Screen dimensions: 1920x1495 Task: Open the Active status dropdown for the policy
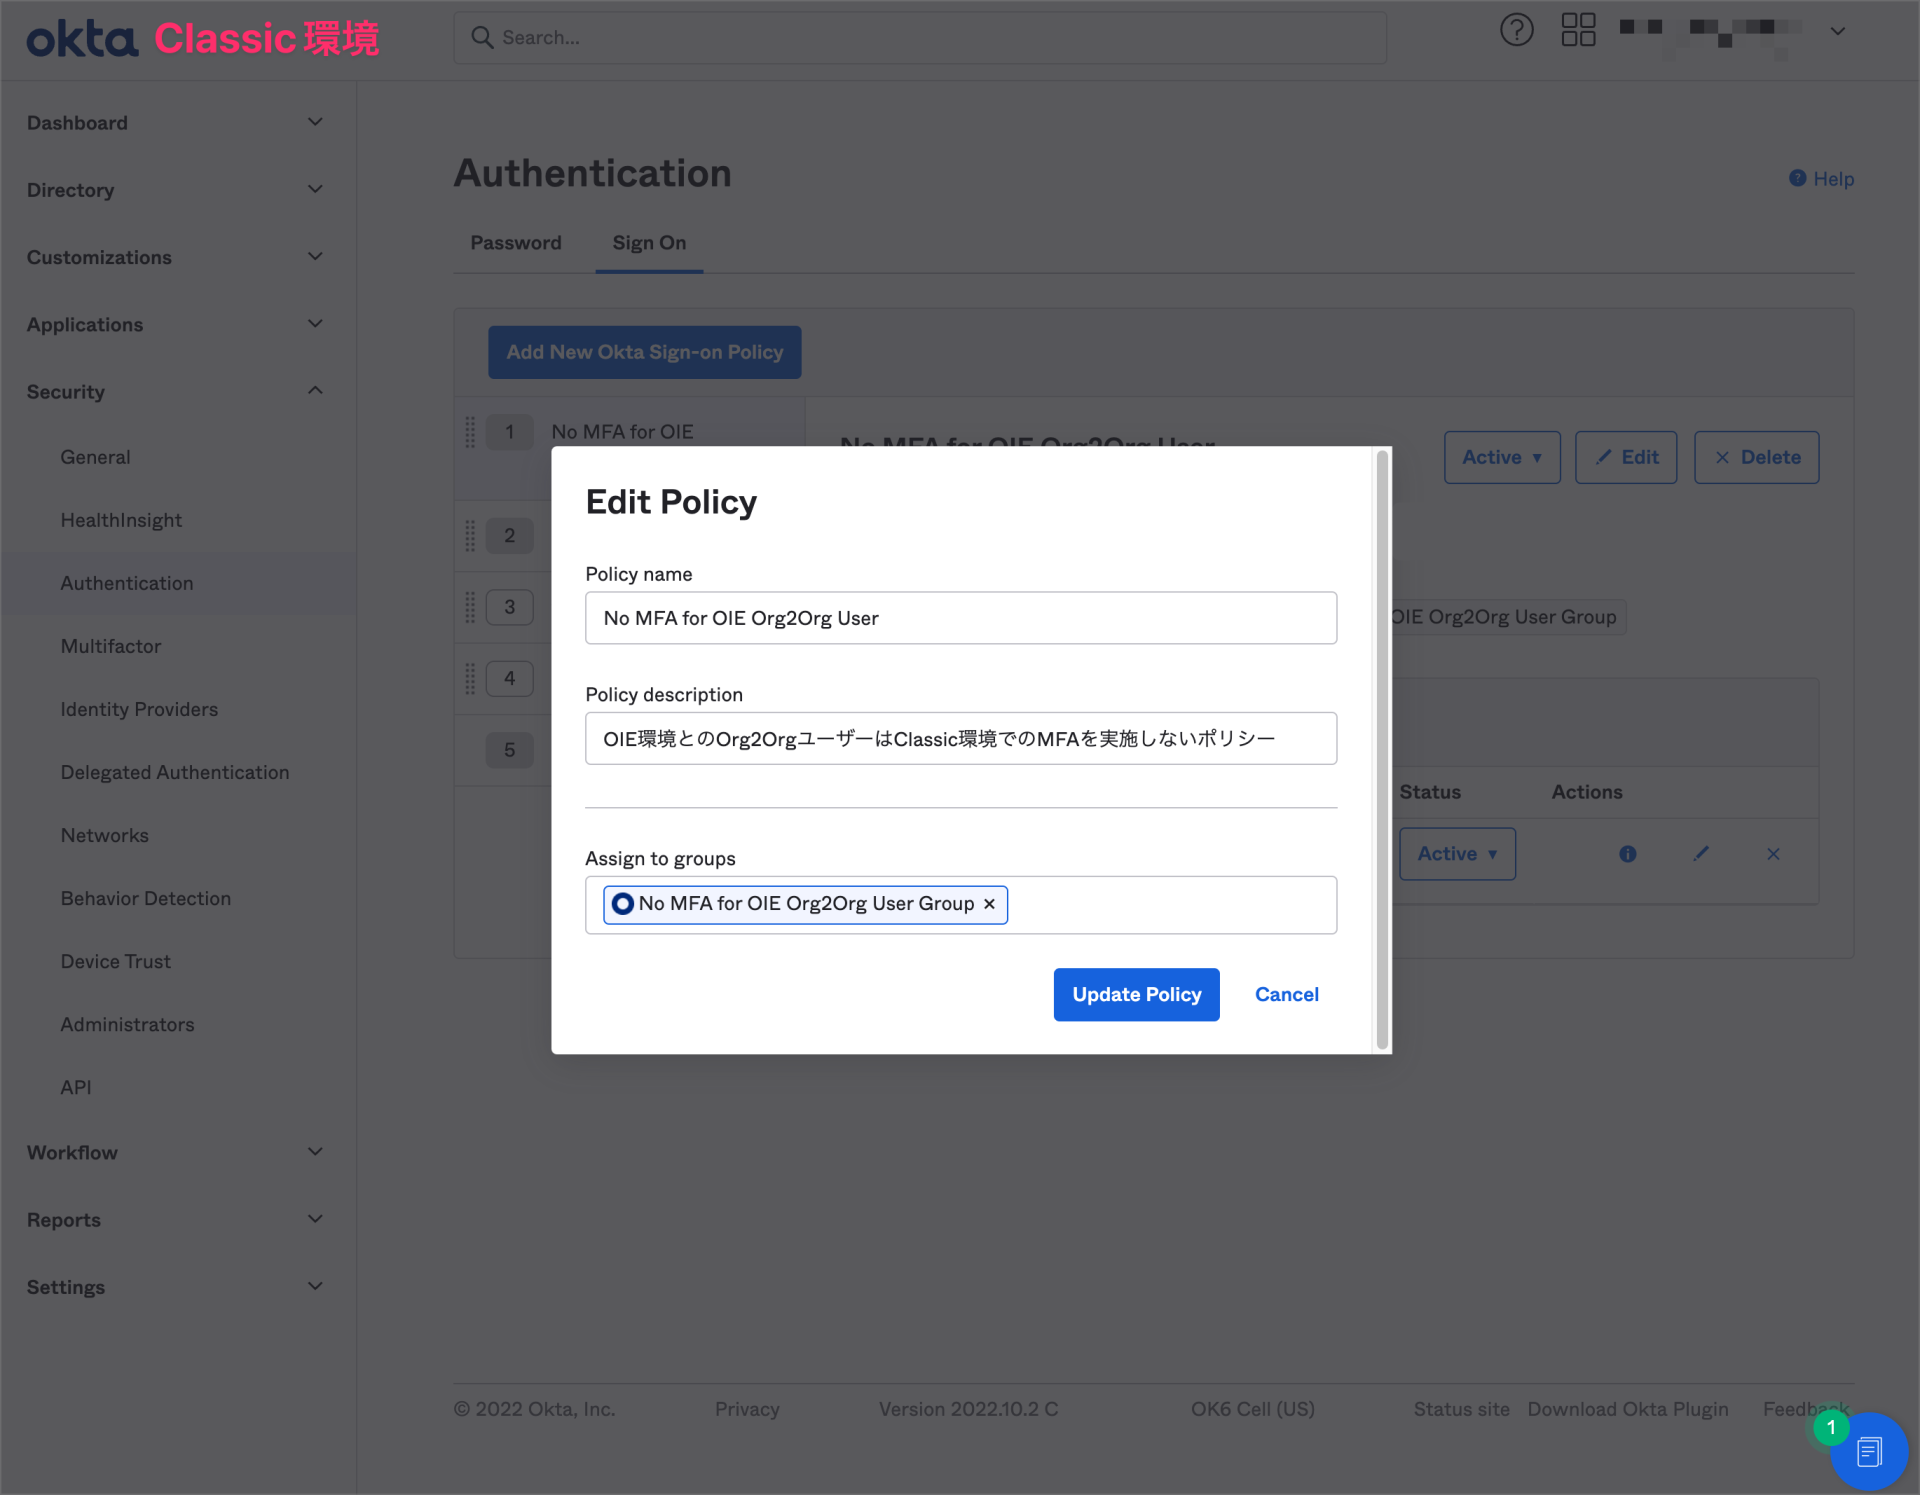pos(1502,457)
